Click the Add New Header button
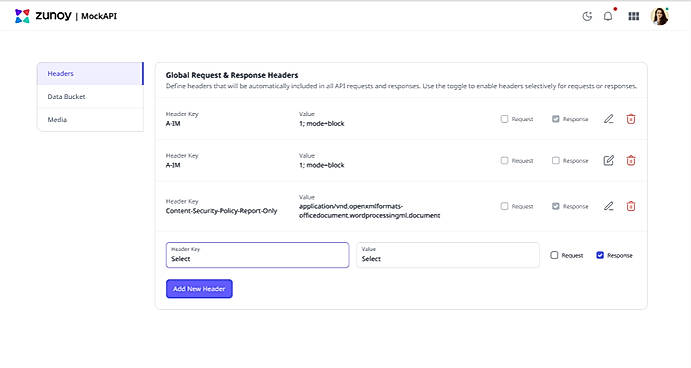This screenshot has height=368, width=691. [199, 289]
